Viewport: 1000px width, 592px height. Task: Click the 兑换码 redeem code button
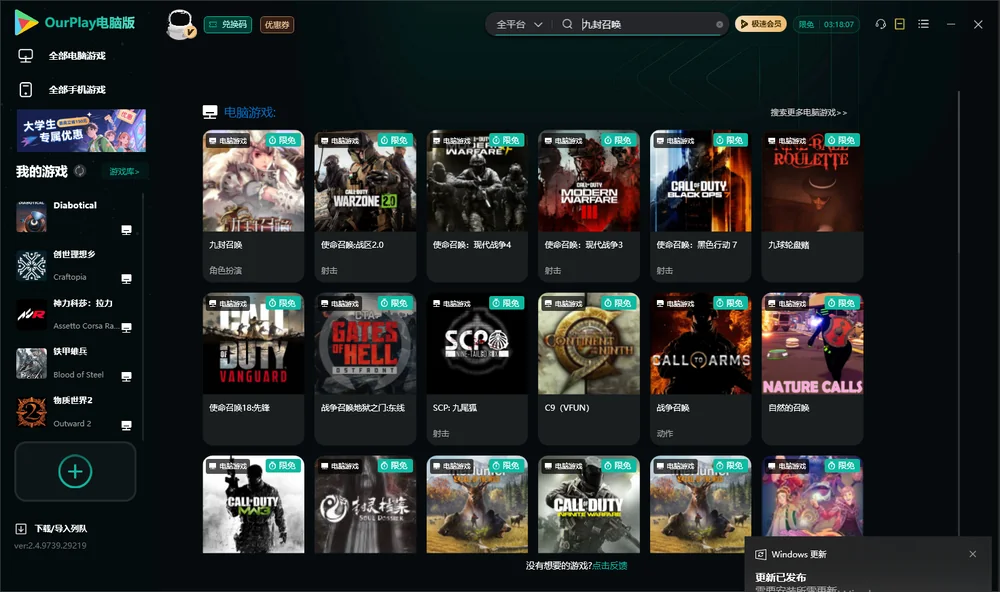click(x=228, y=24)
